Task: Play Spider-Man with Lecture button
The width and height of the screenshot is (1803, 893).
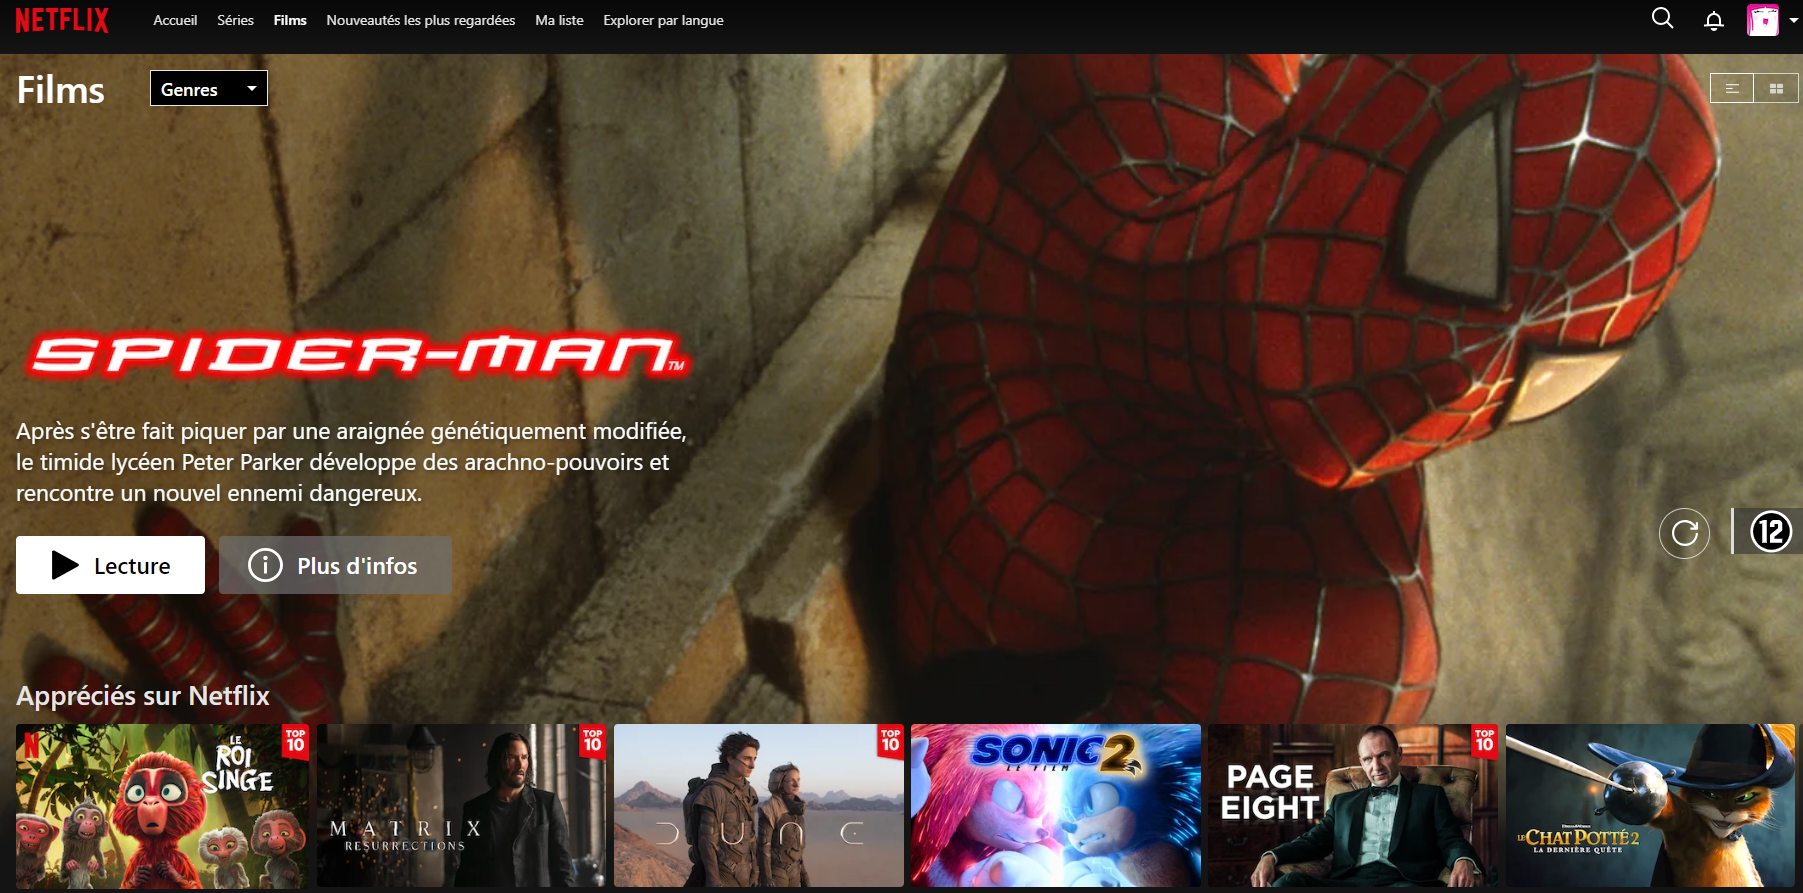Action: pyautogui.click(x=110, y=565)
